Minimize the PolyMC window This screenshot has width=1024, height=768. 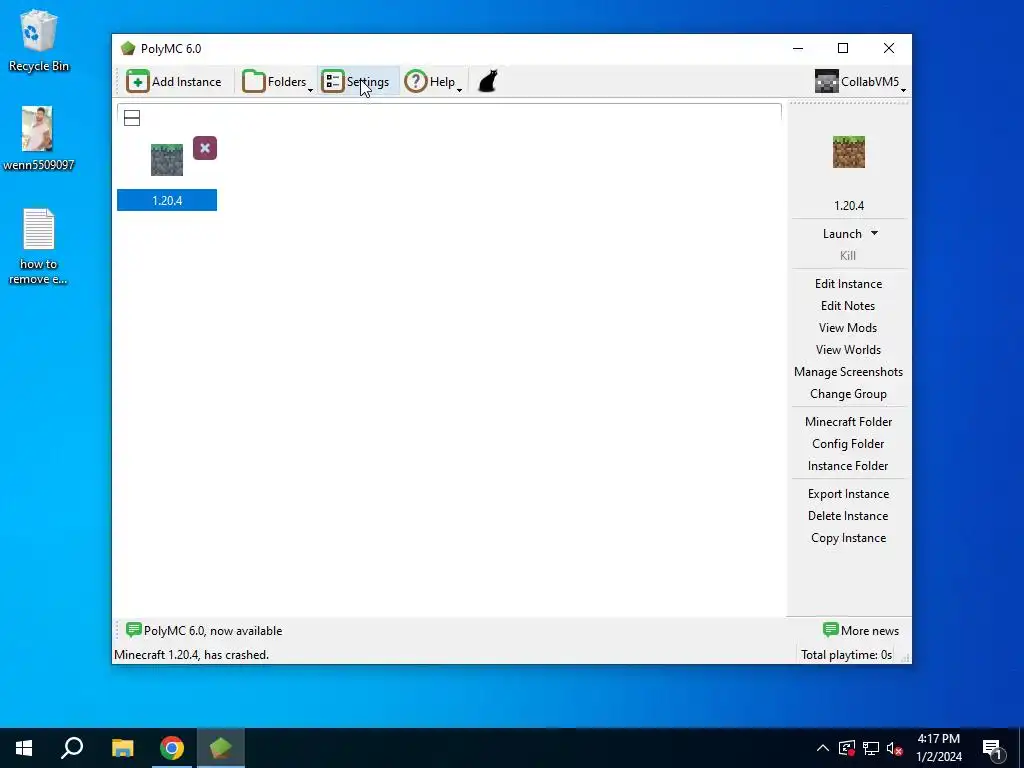(798, 48)
